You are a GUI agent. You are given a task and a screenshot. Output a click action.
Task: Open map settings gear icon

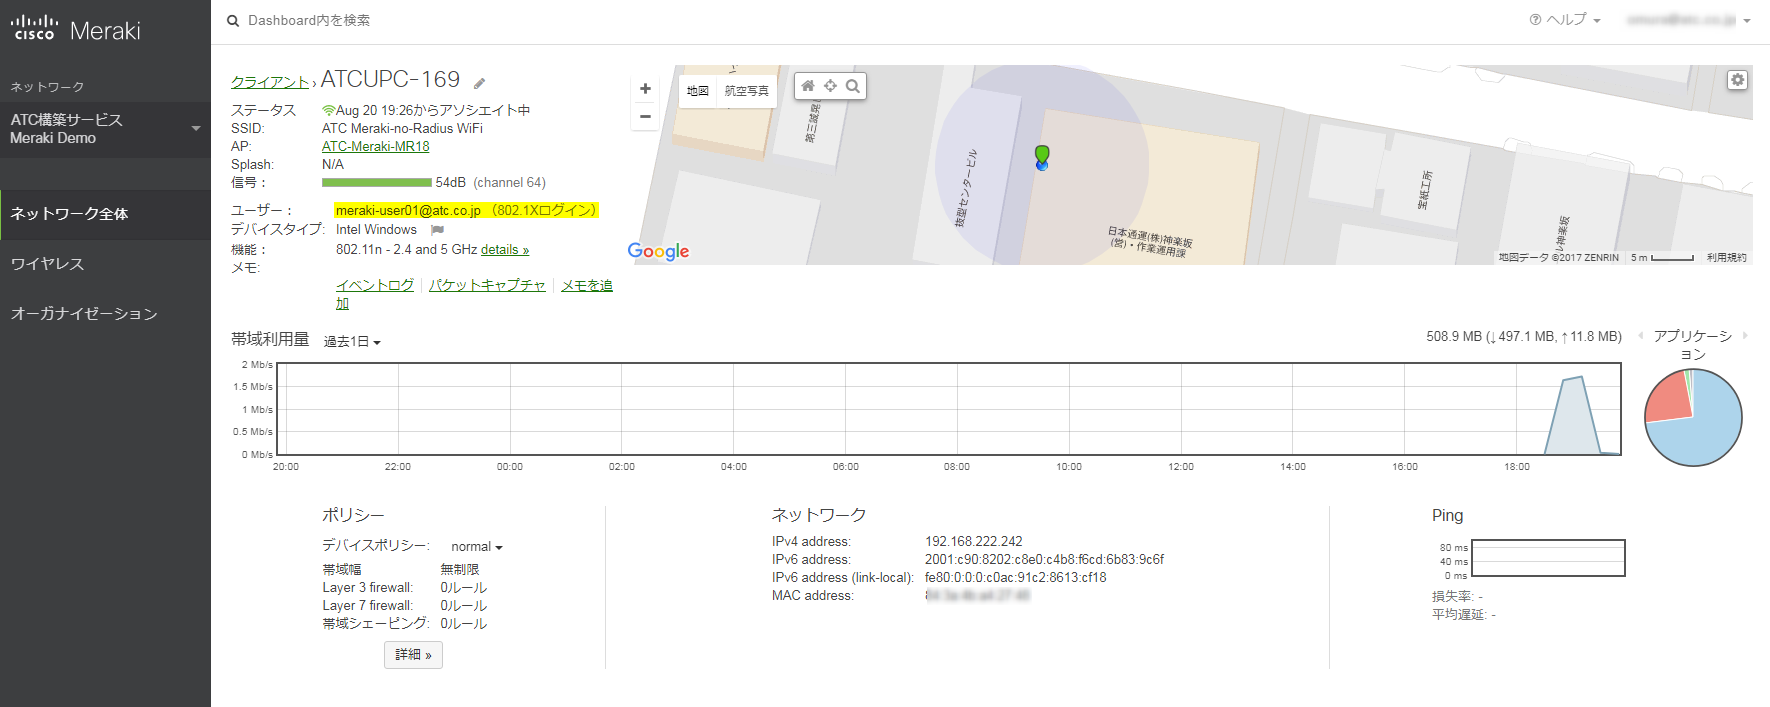pos(1738,80)
